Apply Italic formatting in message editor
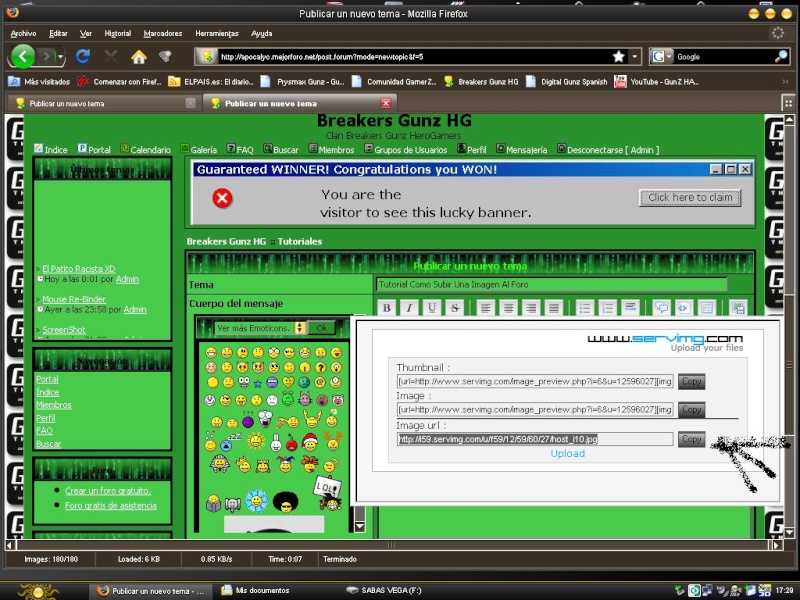This screenshot has width=800, height=600. [x=409, y=308]
